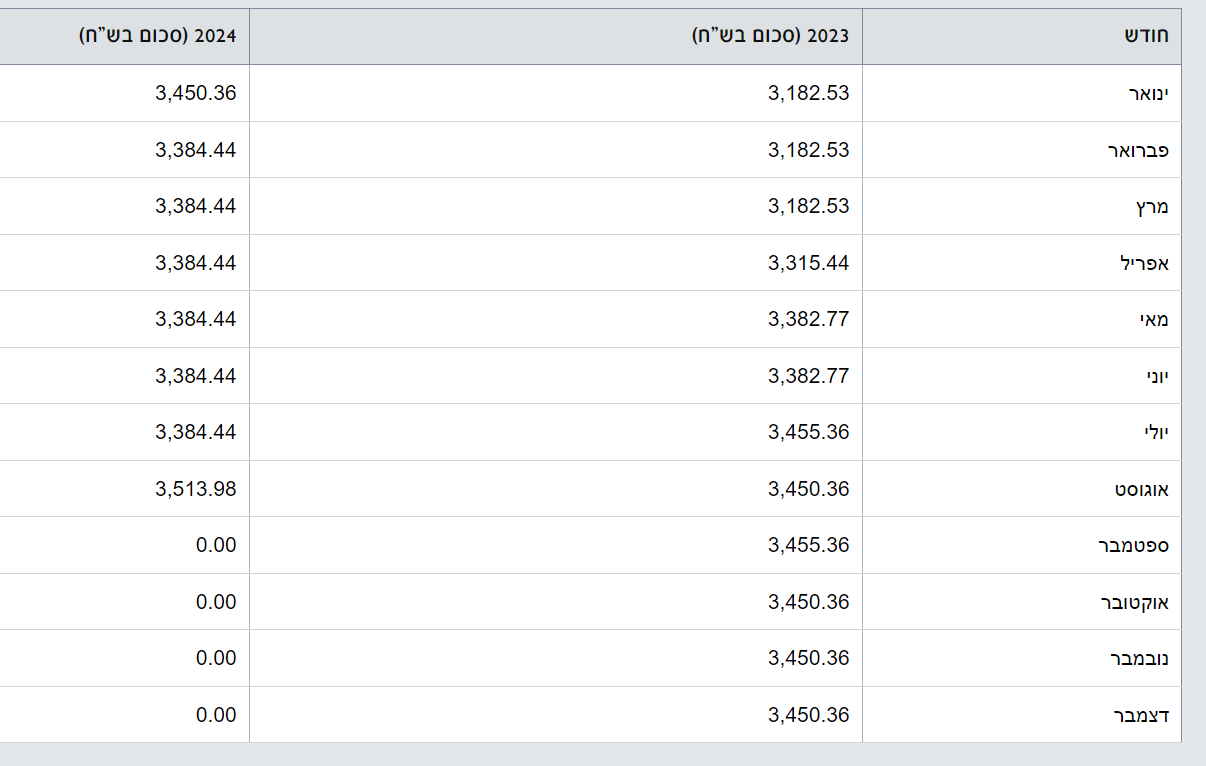
Task: Select the ינואר month cell
Action: coord(1148,94)
